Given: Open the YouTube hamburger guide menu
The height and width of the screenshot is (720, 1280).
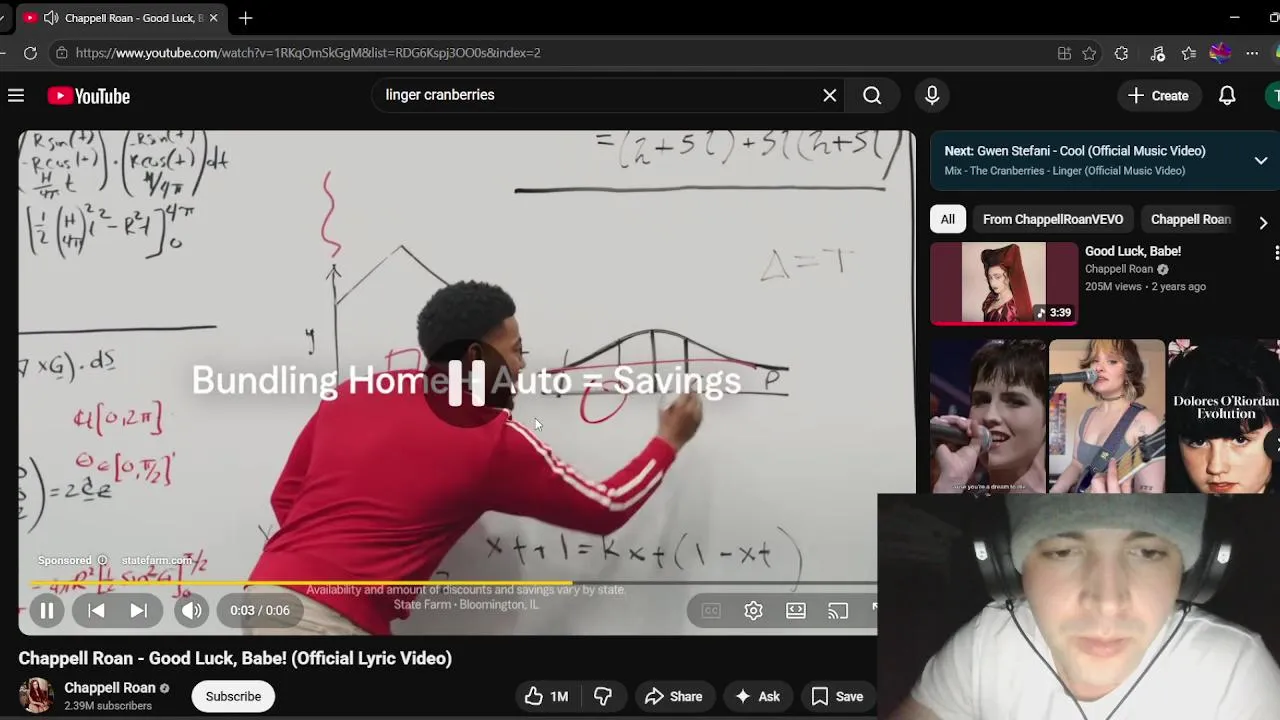Looking at the screenshot, I should click(16, 96).
